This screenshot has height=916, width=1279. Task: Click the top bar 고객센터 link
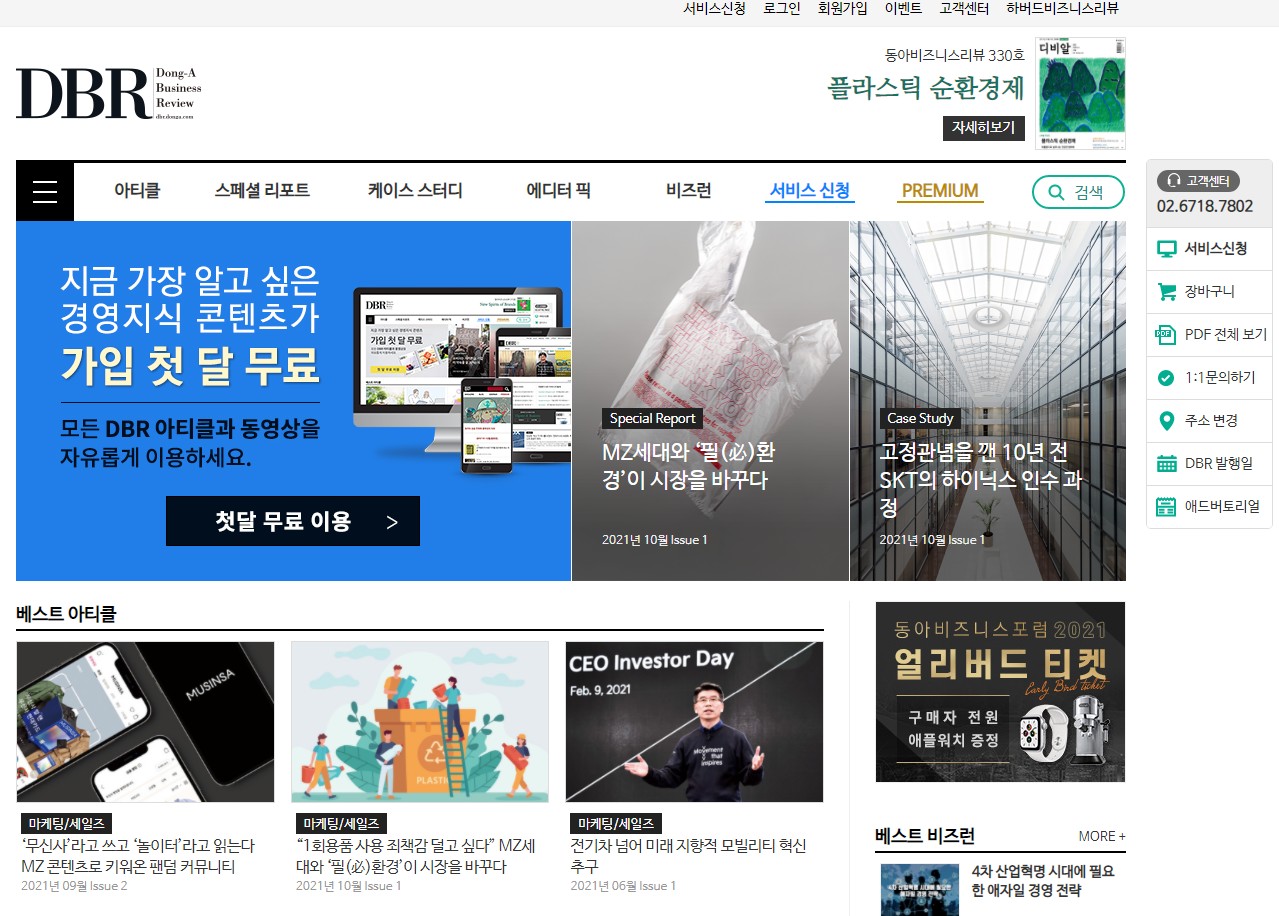[x=964, y=9]
